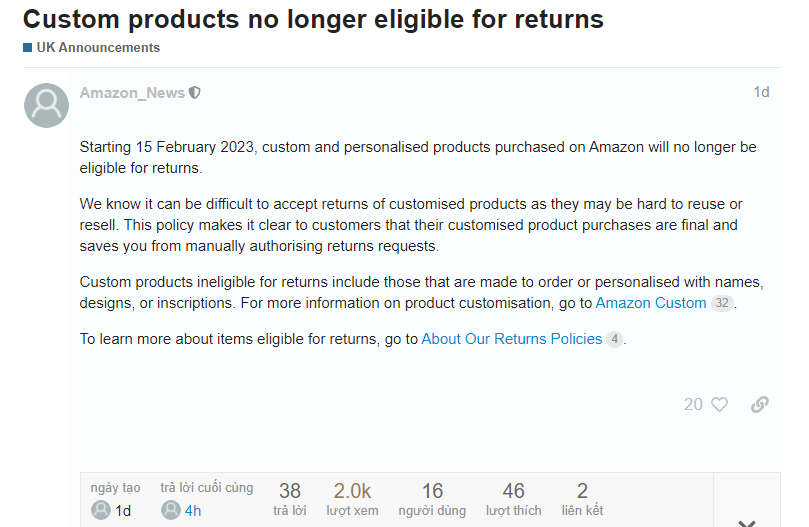Like the post with the heart icon
This screenshot has height=527, width=809.
719,404
